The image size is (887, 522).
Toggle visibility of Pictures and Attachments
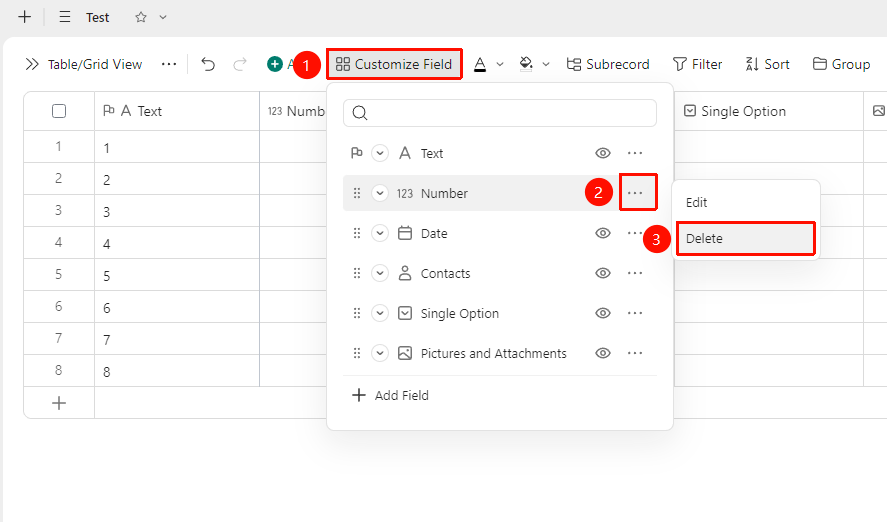(x=603, y=353)
